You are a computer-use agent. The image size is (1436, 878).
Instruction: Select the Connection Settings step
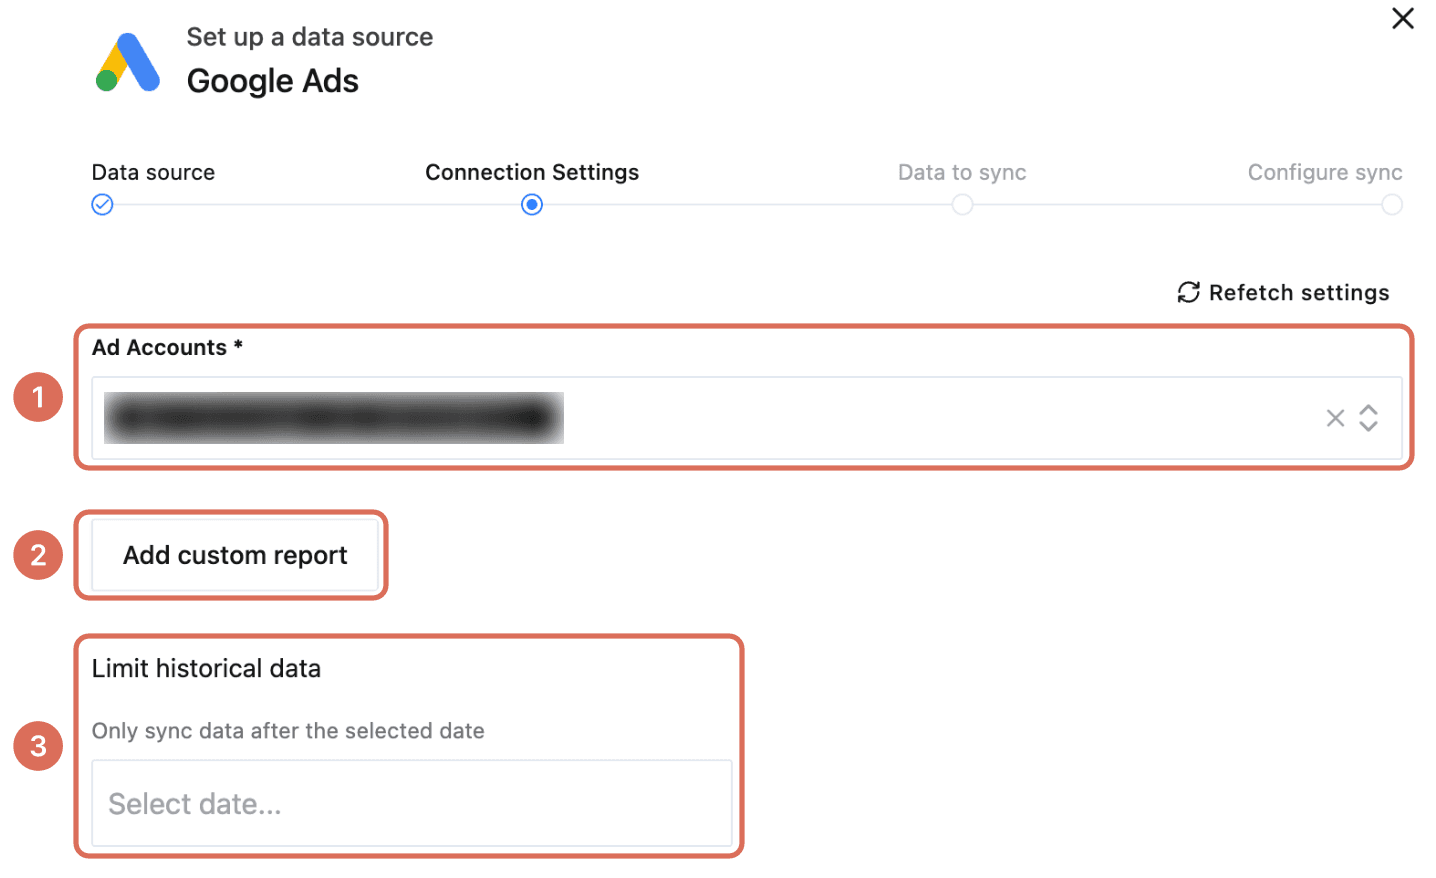click(x=532, y=172)
